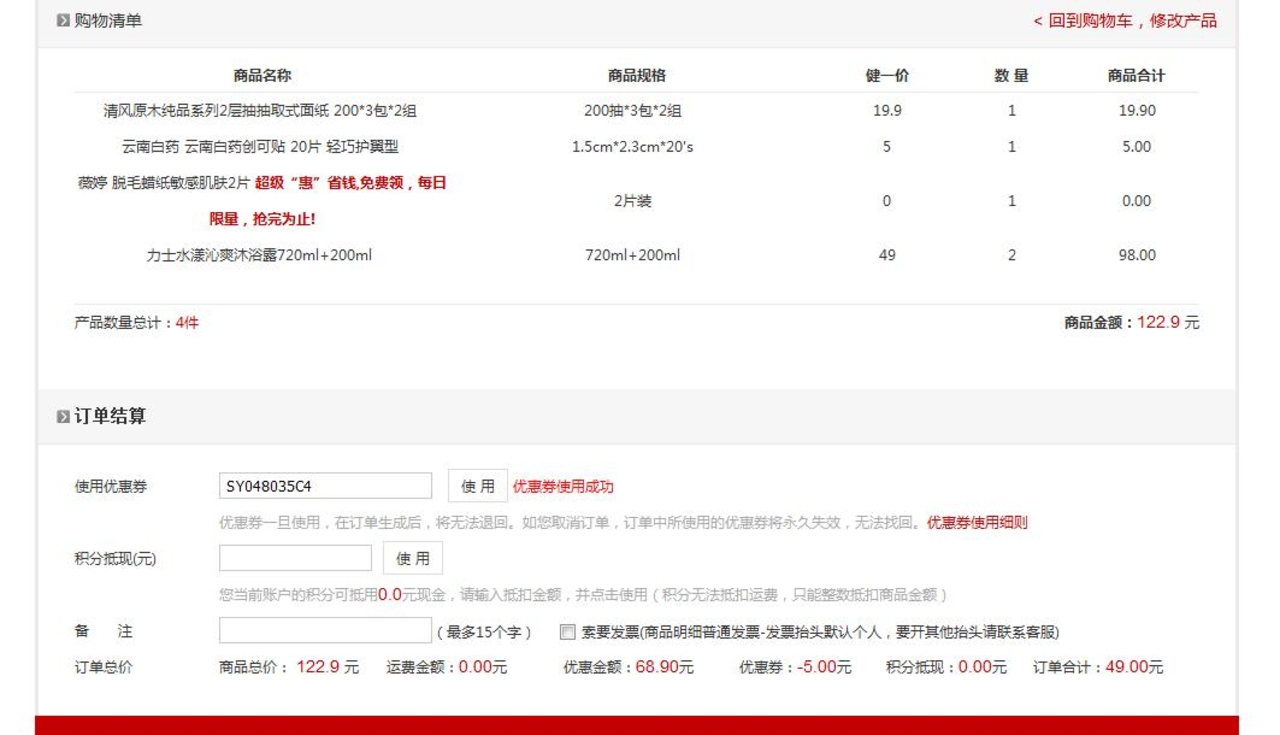Click the （最多15个字） hint text
This screenshot has width=1280, height=735.
point(484,632)
